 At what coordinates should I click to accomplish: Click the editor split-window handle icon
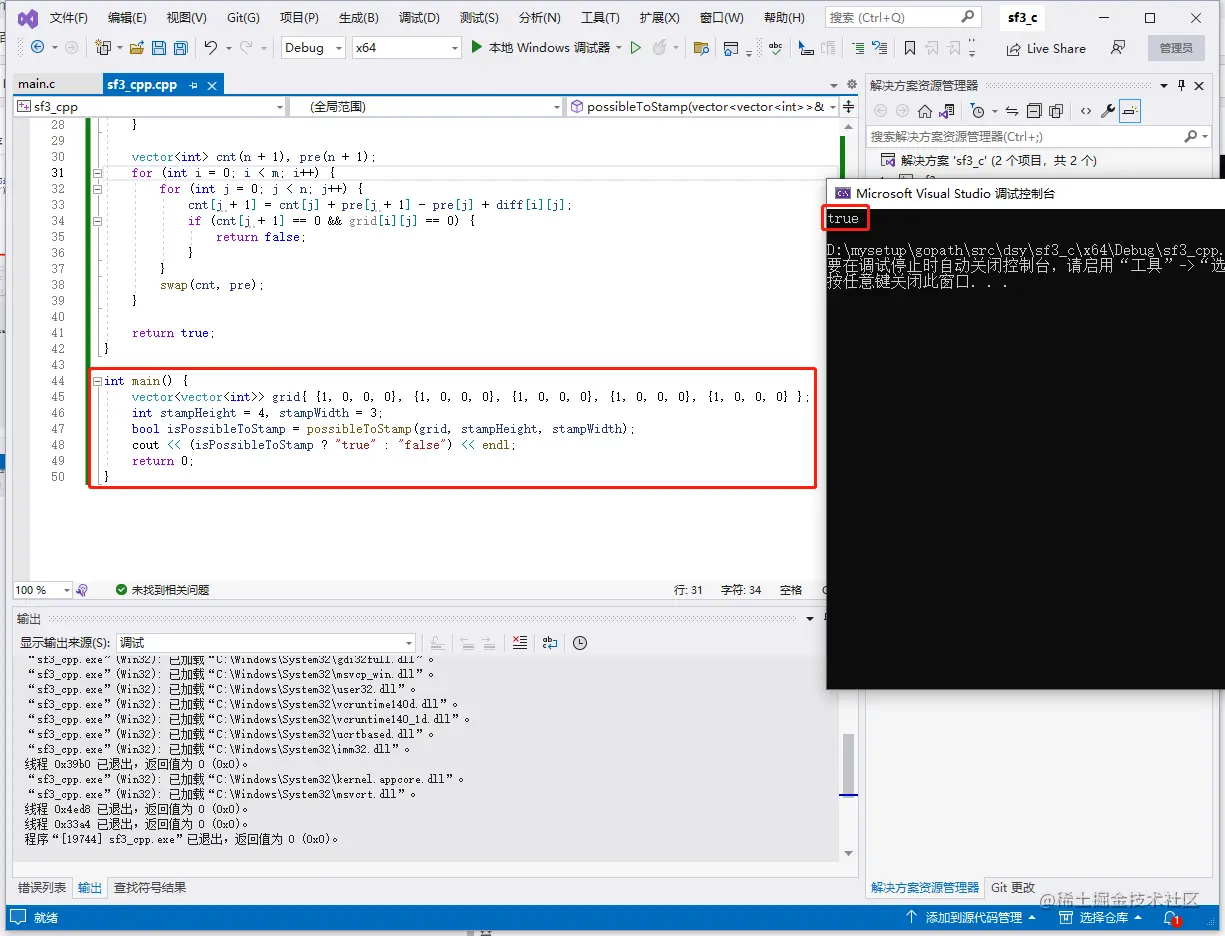pyautogui.click(x=848, y=106)
